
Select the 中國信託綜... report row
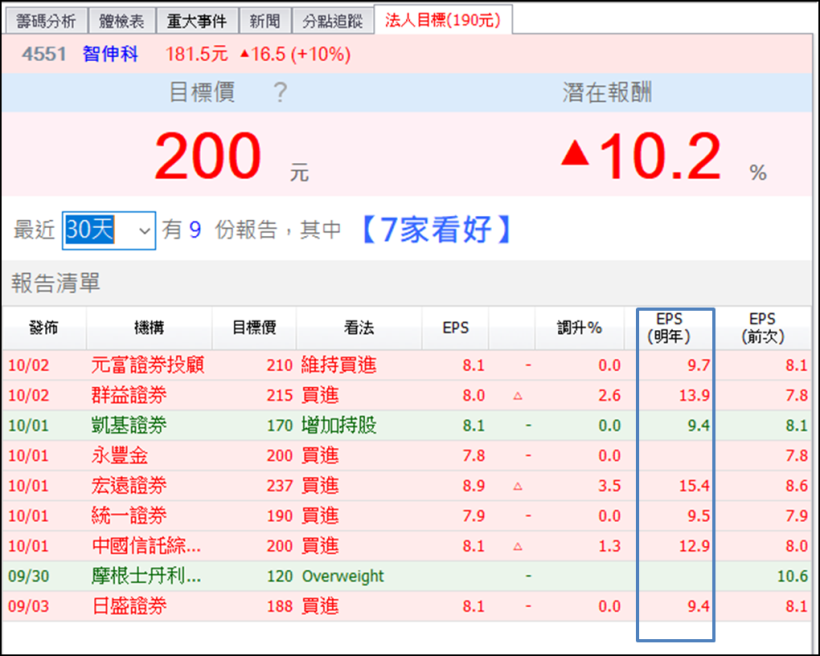tap(407, 546)
